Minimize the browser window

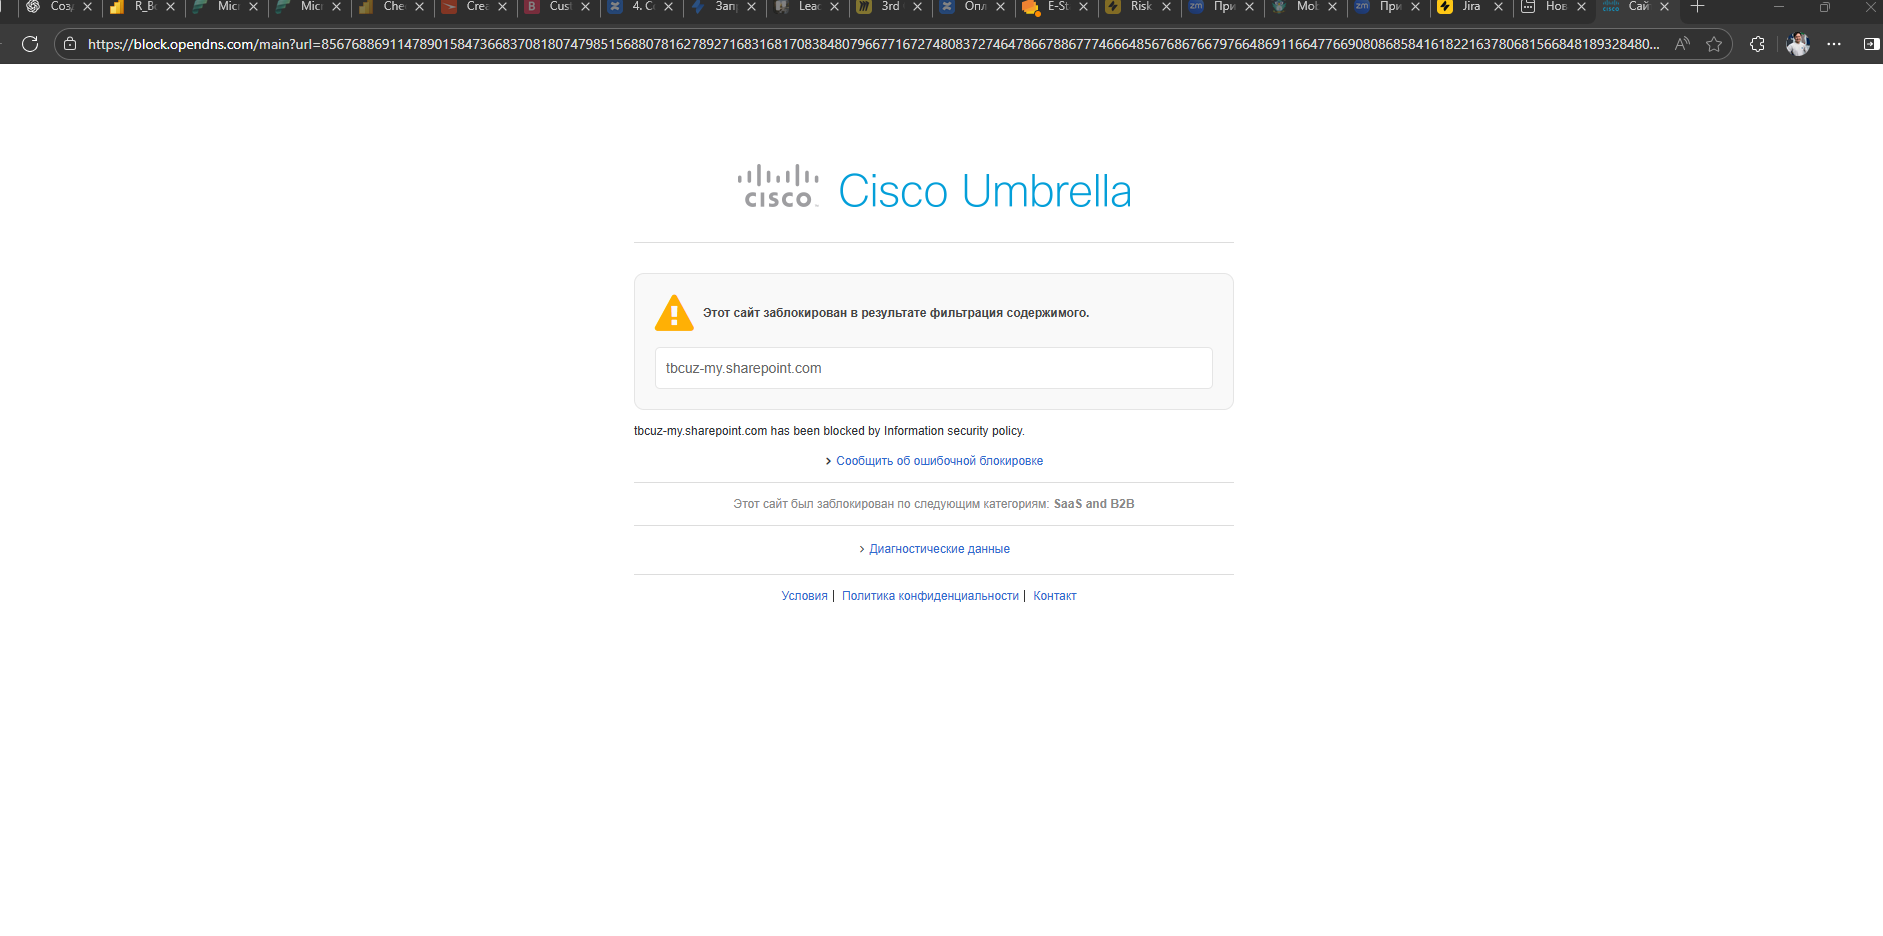click(x=1779, y=7)
